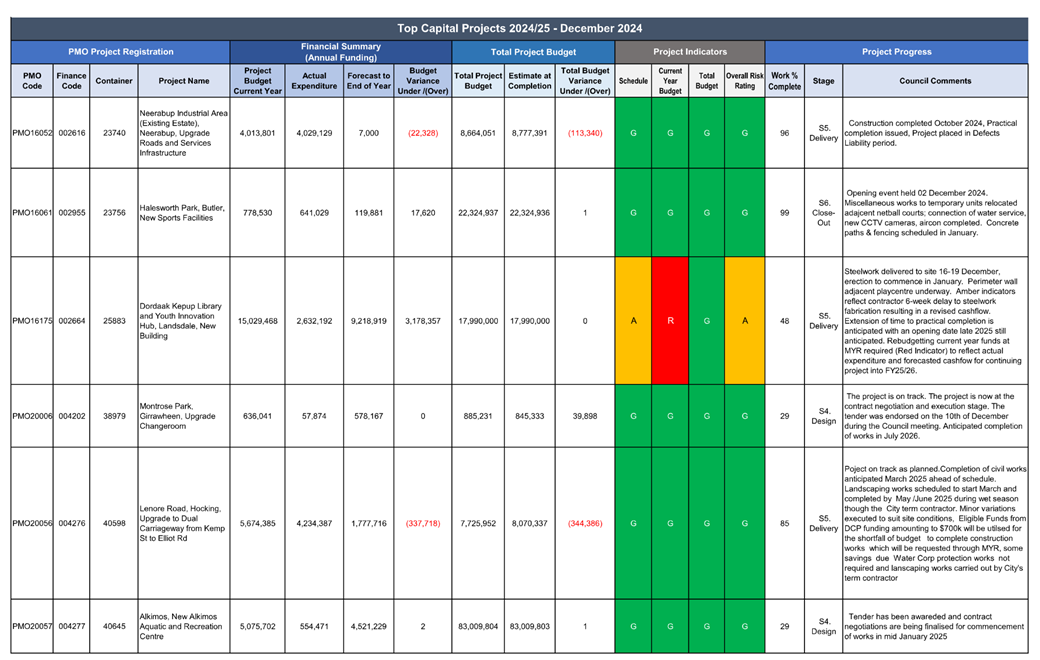Select the "Project Indicators" grey section header
This screenshot has width=1040, height=660.
click(690, 52)
